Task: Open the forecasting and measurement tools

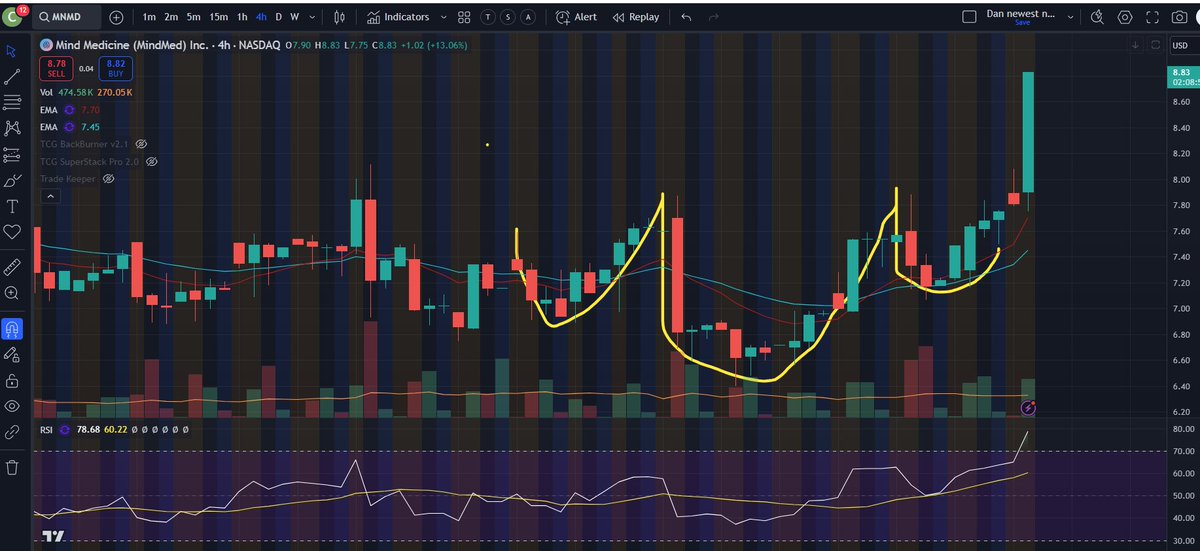Action: click(12, 154)
